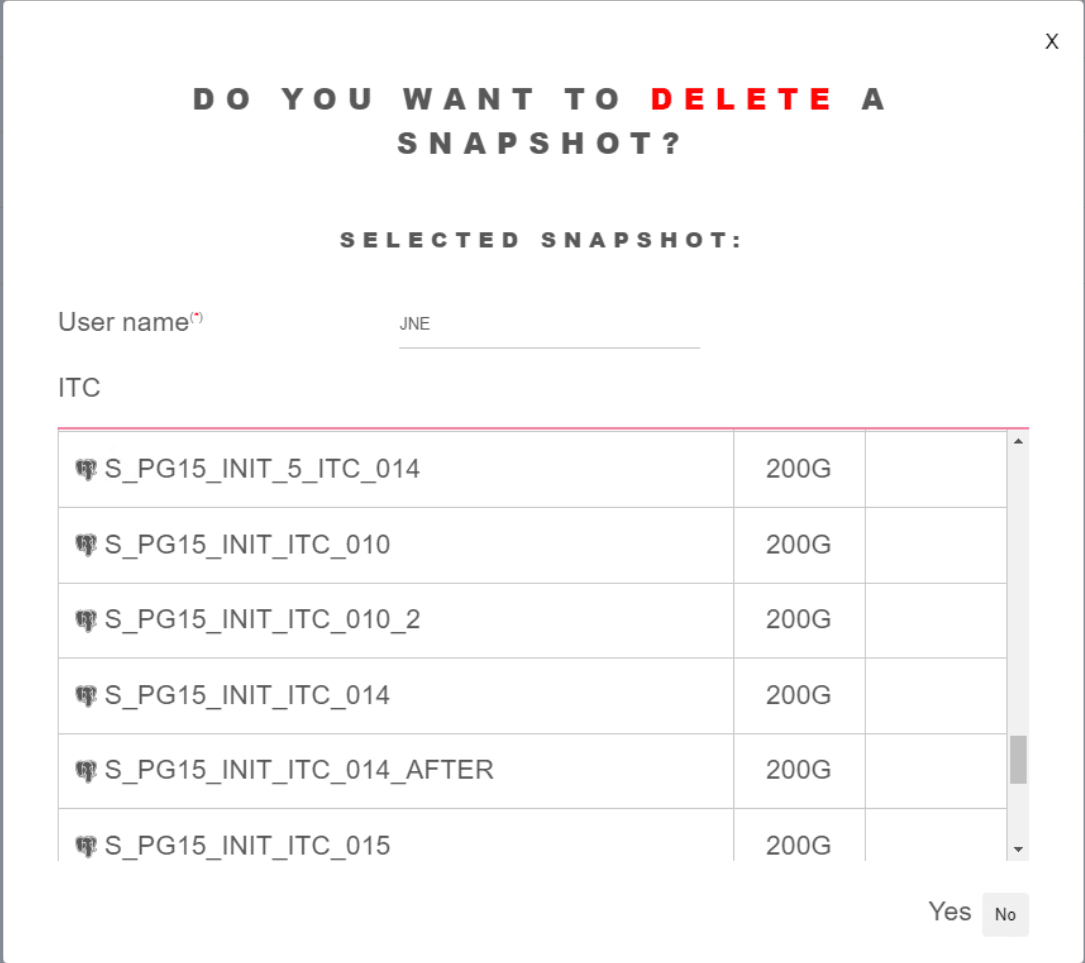Click the snapshot list scrollbar thumb
Image resolution: width=1085 pixels, height=963 pixels.
tap(1018, 760)
